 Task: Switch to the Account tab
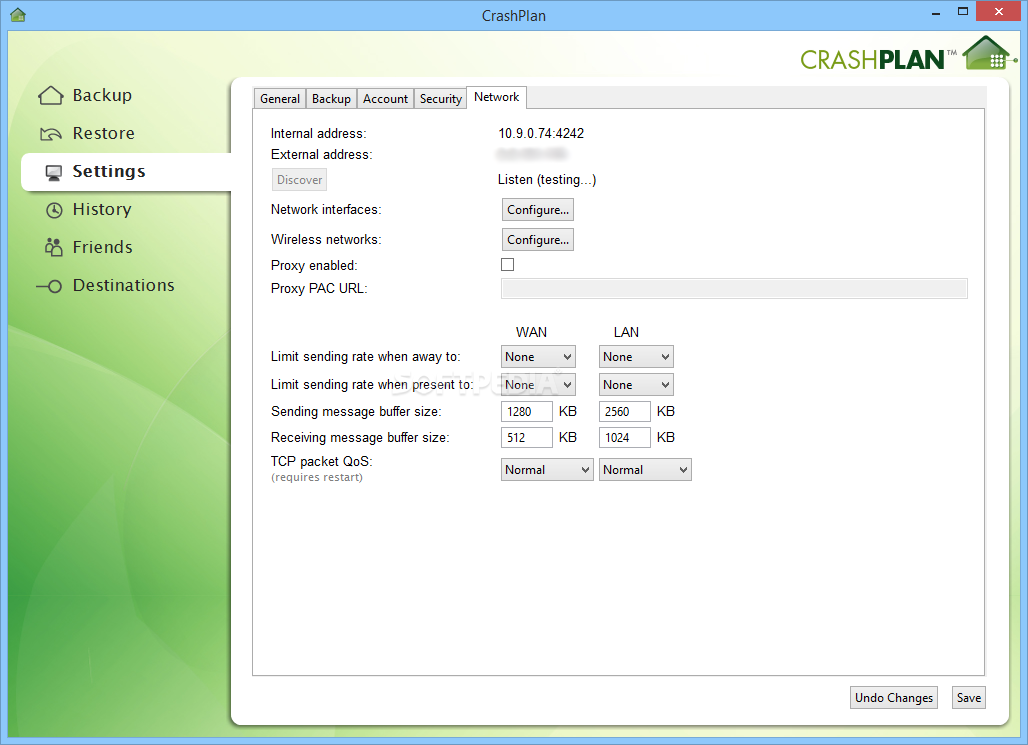[x=386, y=98]
